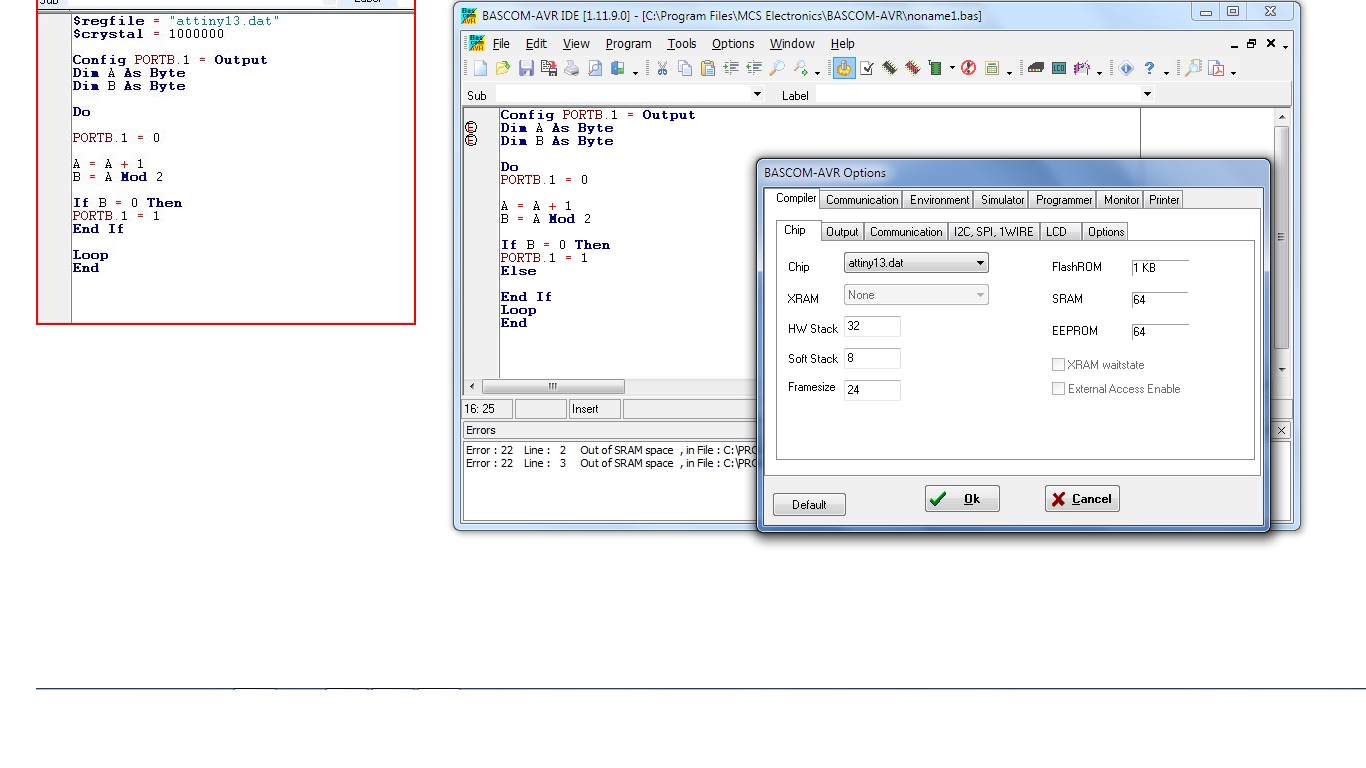Click the Find magnifier icon

(777, 68)
